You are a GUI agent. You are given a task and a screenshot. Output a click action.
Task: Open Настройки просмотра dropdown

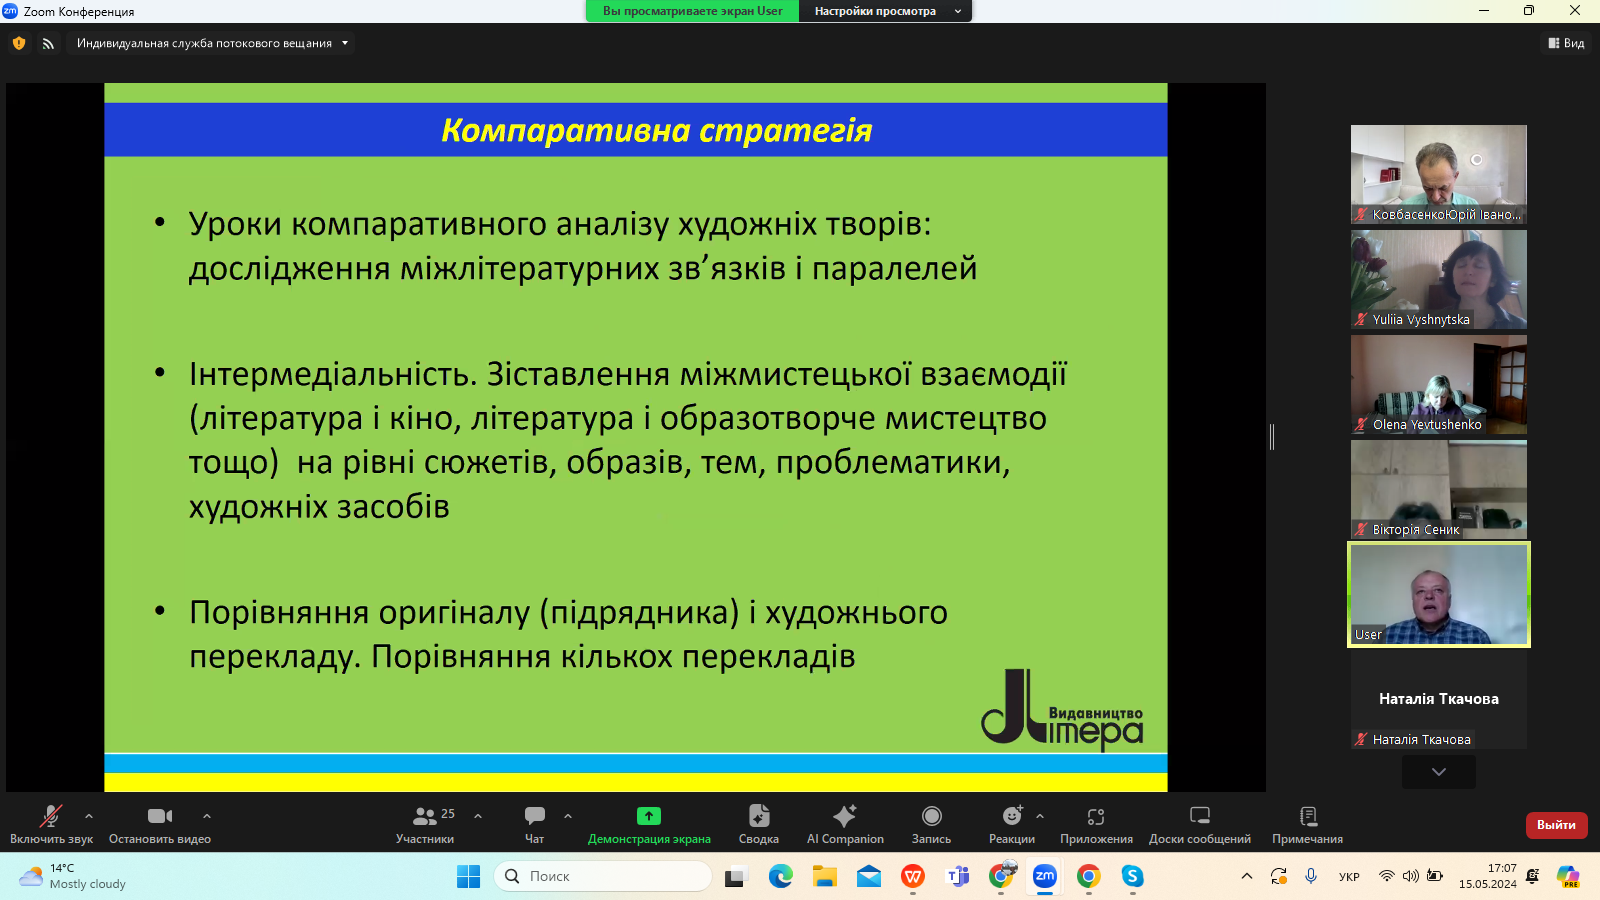click(885, 11)
